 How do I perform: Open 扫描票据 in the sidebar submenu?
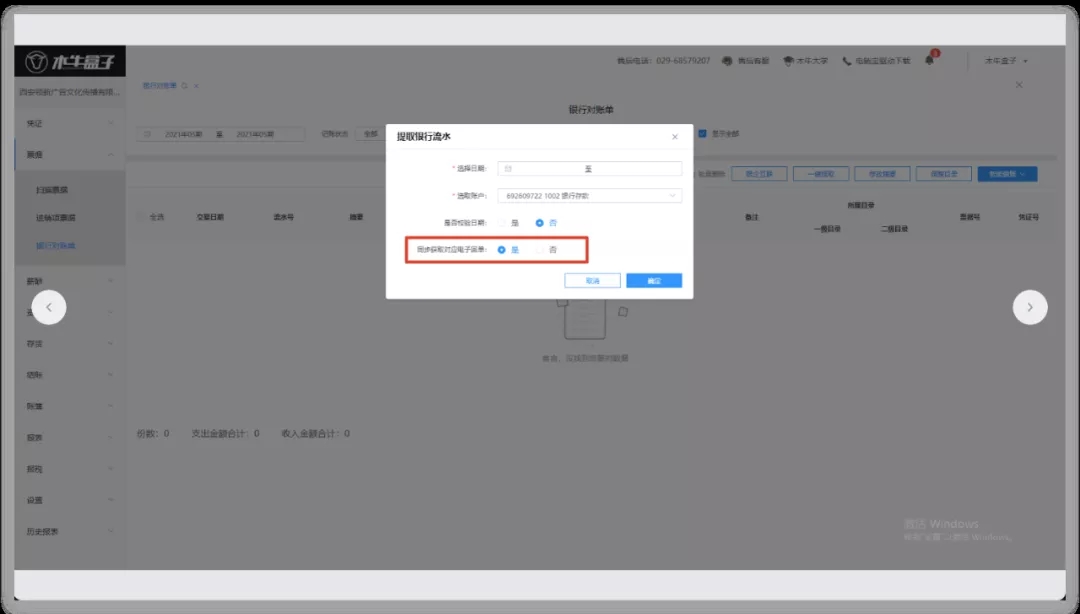point(52,190)
